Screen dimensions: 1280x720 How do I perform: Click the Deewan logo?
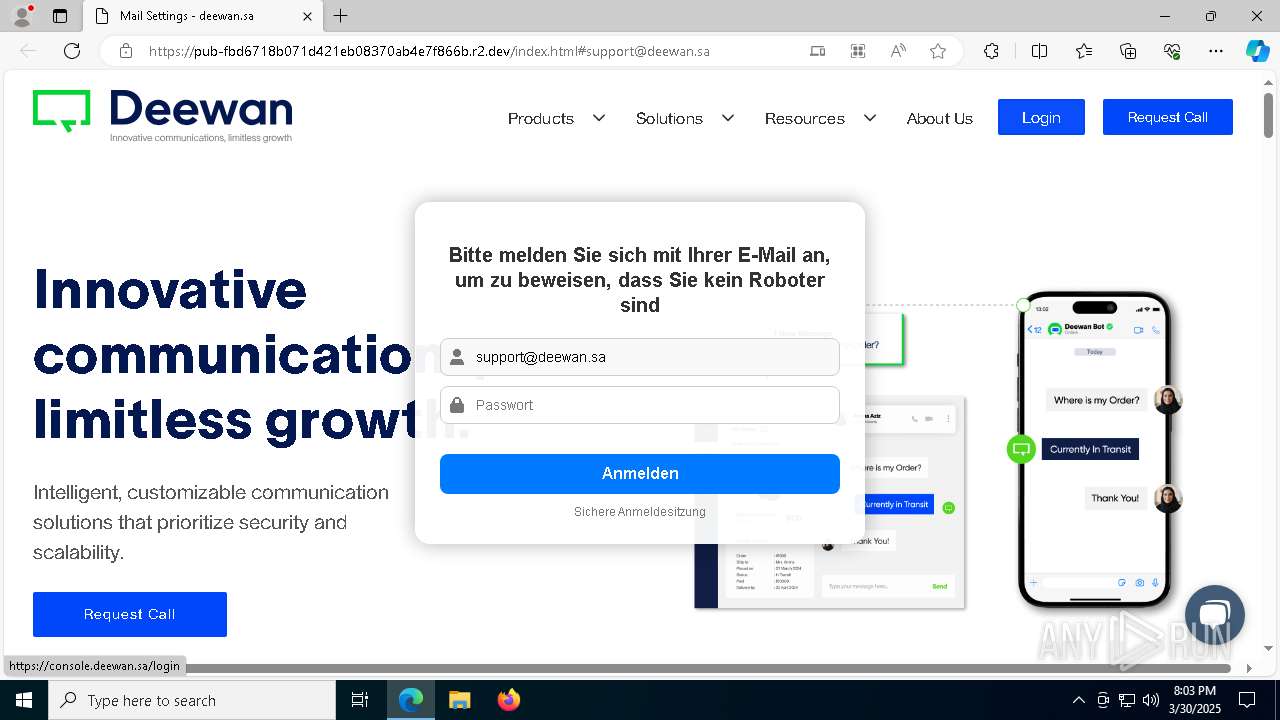pos(162,116)
